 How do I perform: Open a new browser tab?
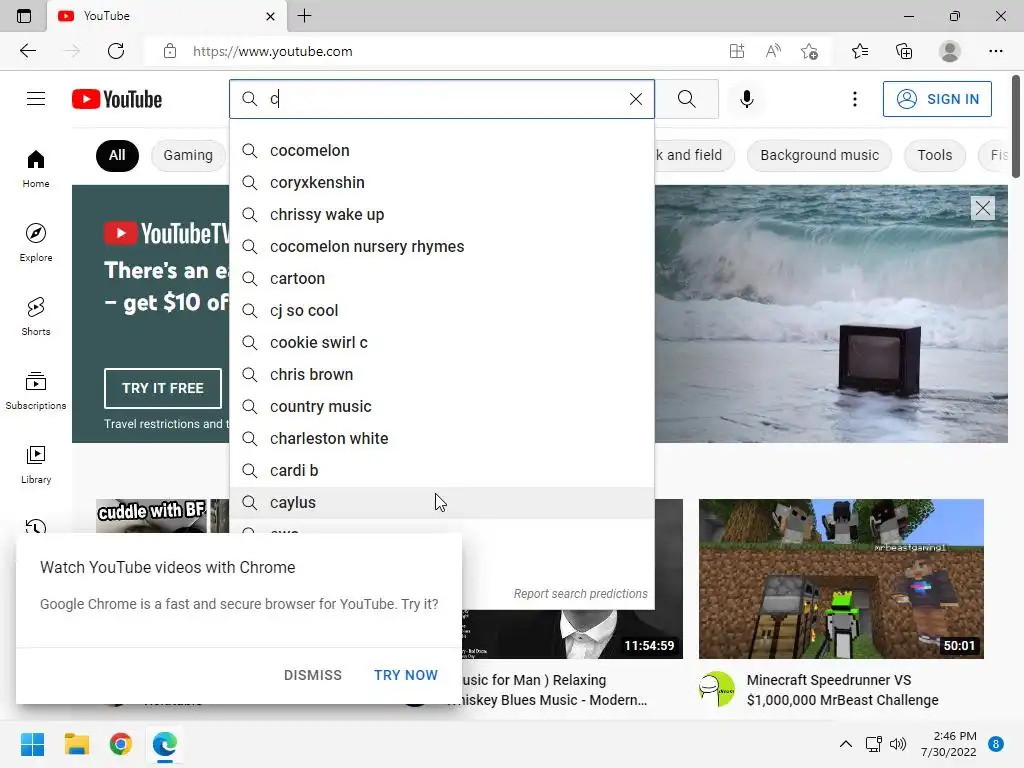304,16
